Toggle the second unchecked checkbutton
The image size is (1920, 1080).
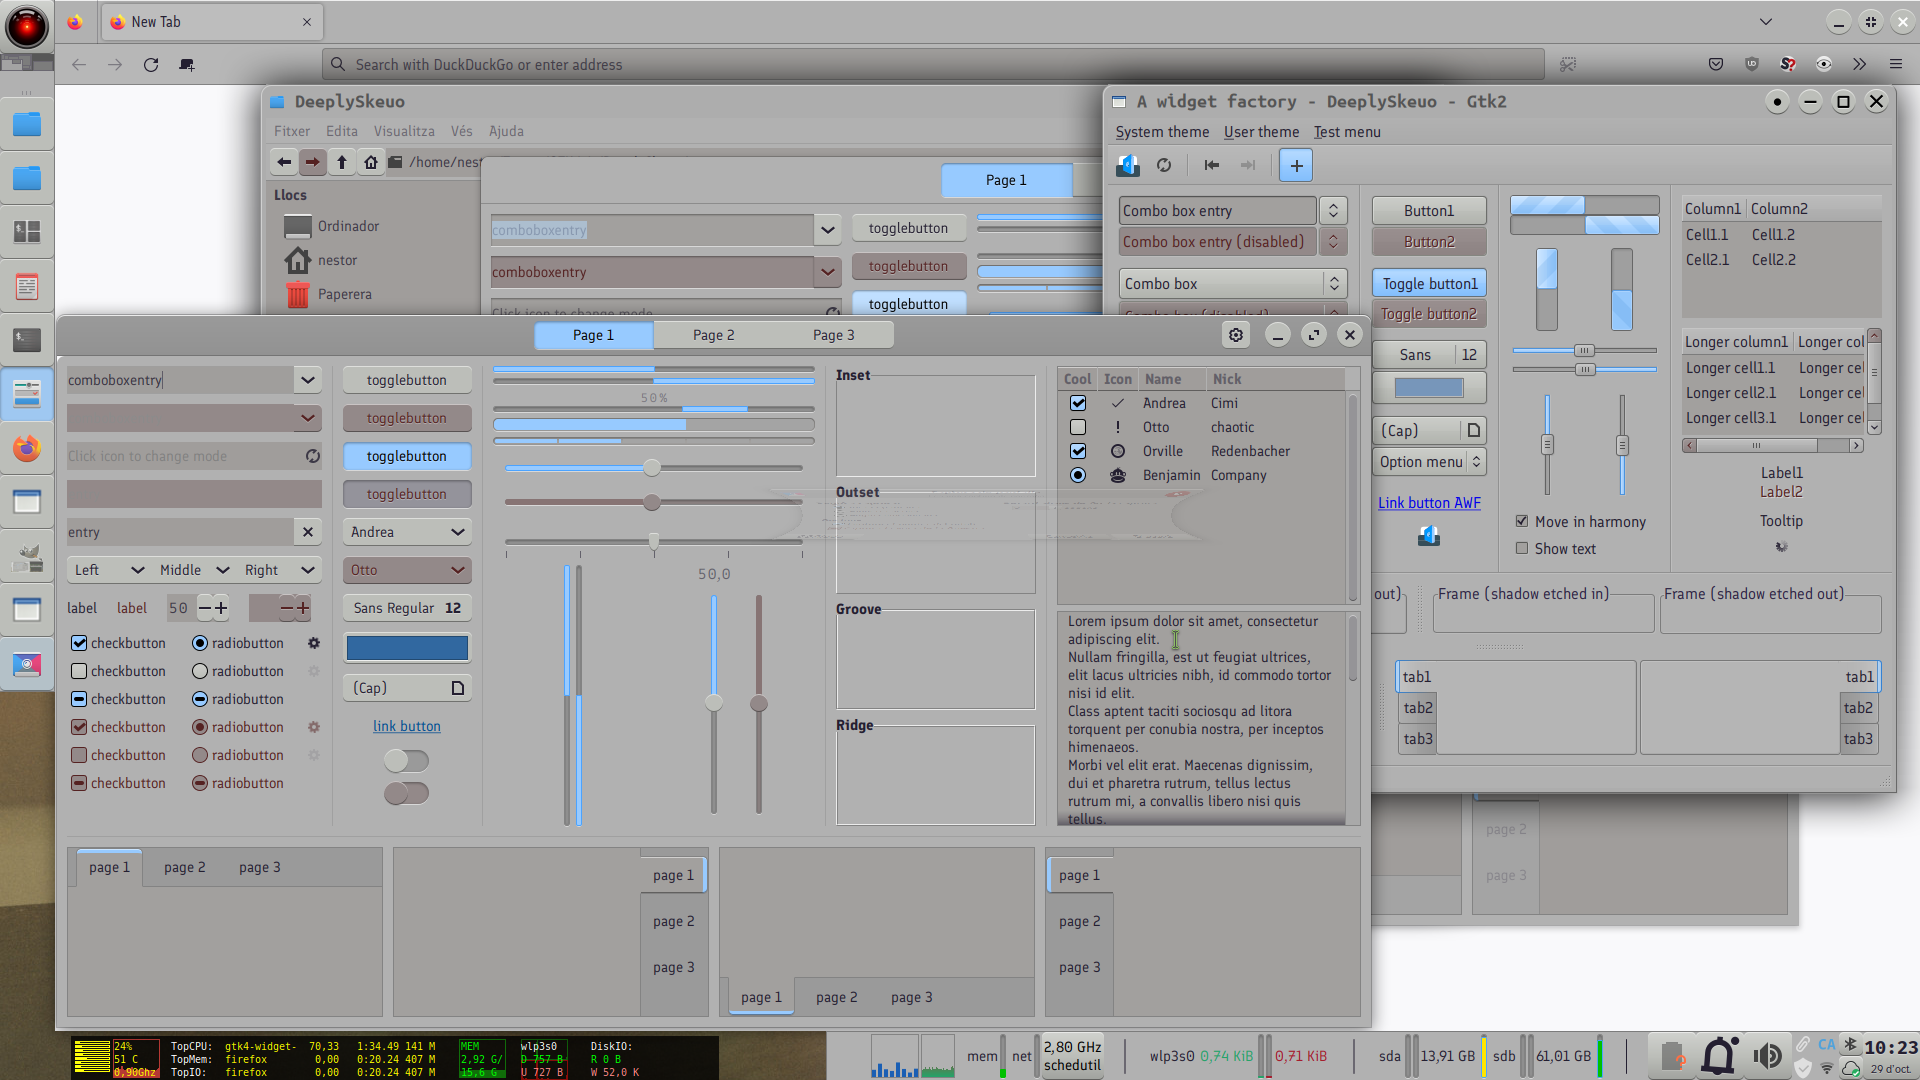pyautogui.click(x=79, y=671)
